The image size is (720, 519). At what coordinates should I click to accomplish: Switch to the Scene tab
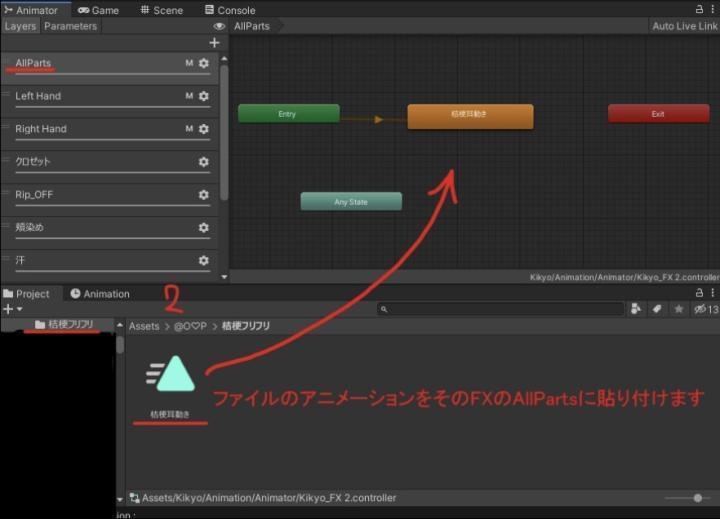tap(162, 10)
